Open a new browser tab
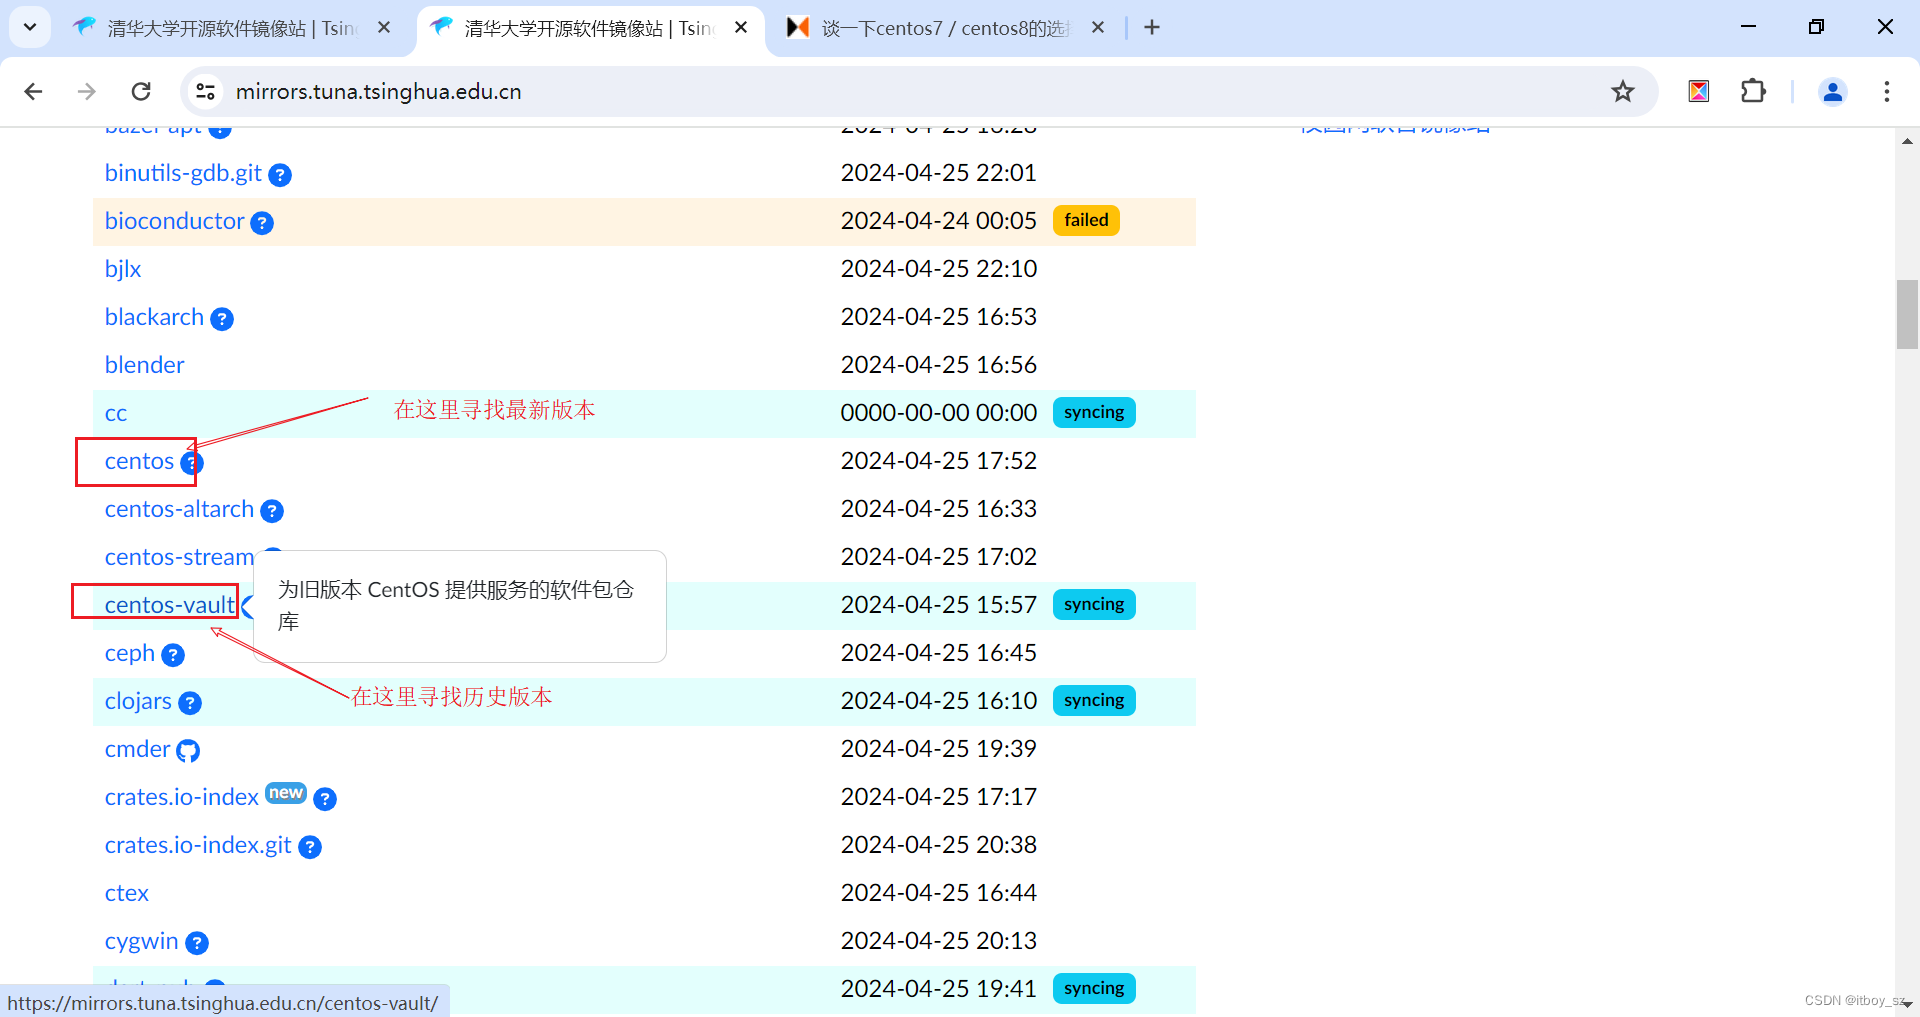1920x1017 pixels. click(1152, 28)
